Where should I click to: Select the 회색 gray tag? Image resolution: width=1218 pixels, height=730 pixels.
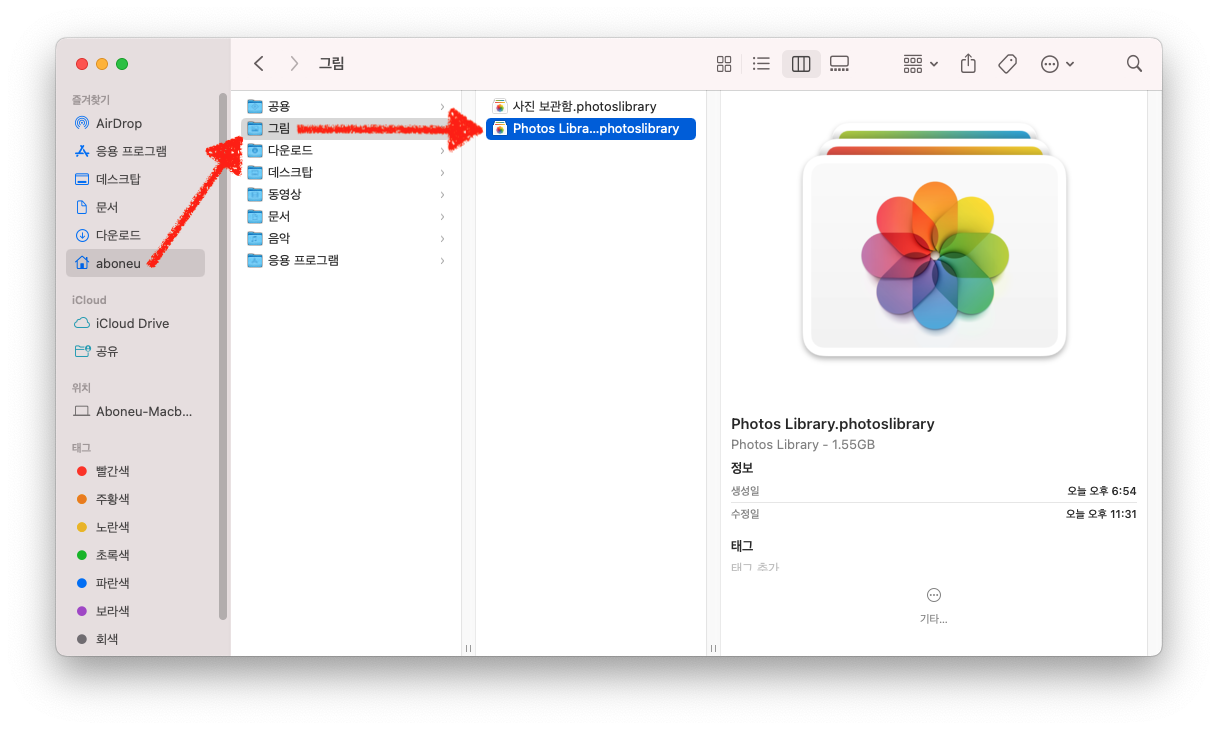tap(135, 639)
